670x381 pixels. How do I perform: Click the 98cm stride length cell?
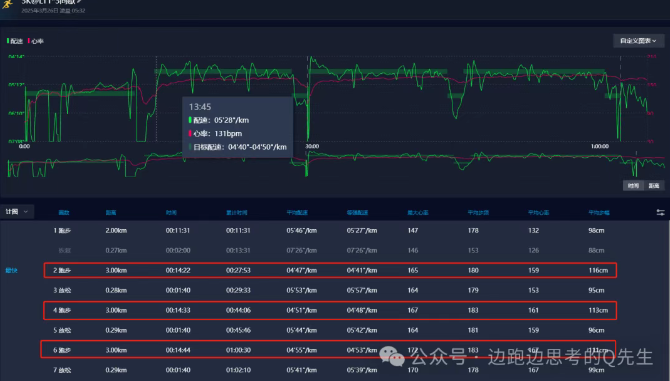pos(596,230)
